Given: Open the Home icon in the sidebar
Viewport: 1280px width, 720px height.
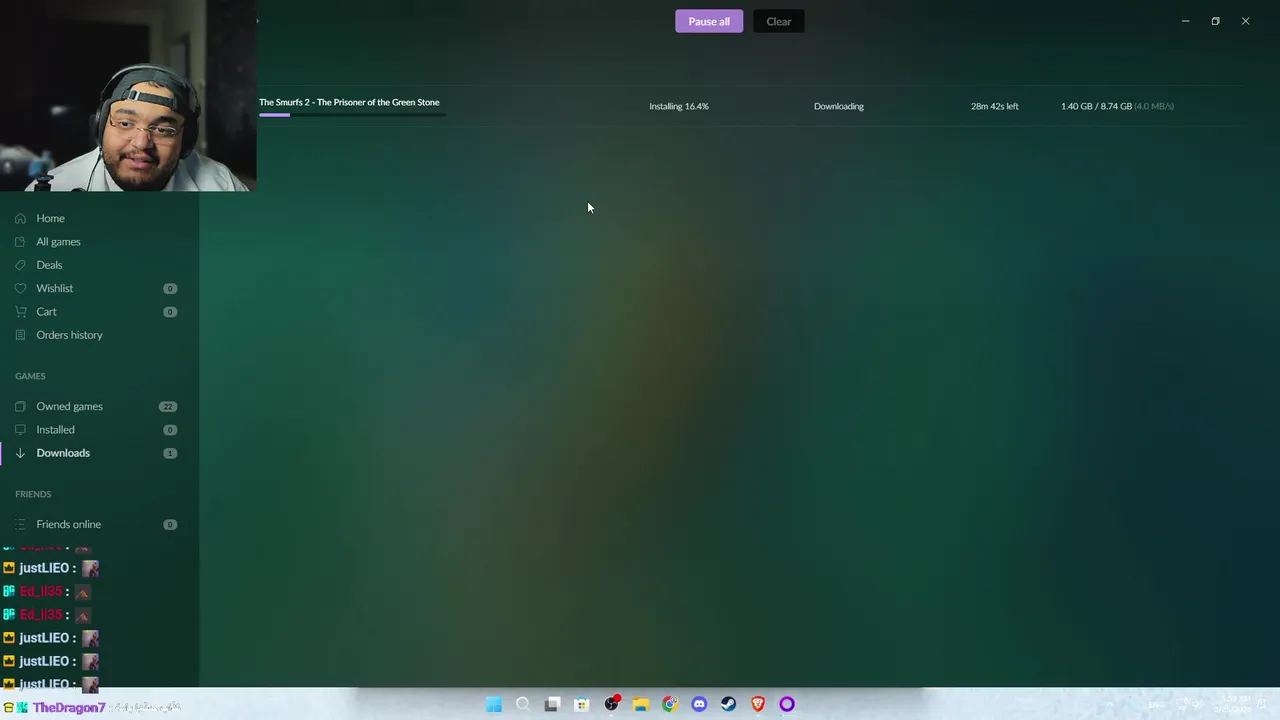Looking at the screenshot, I should click(20, 218).
